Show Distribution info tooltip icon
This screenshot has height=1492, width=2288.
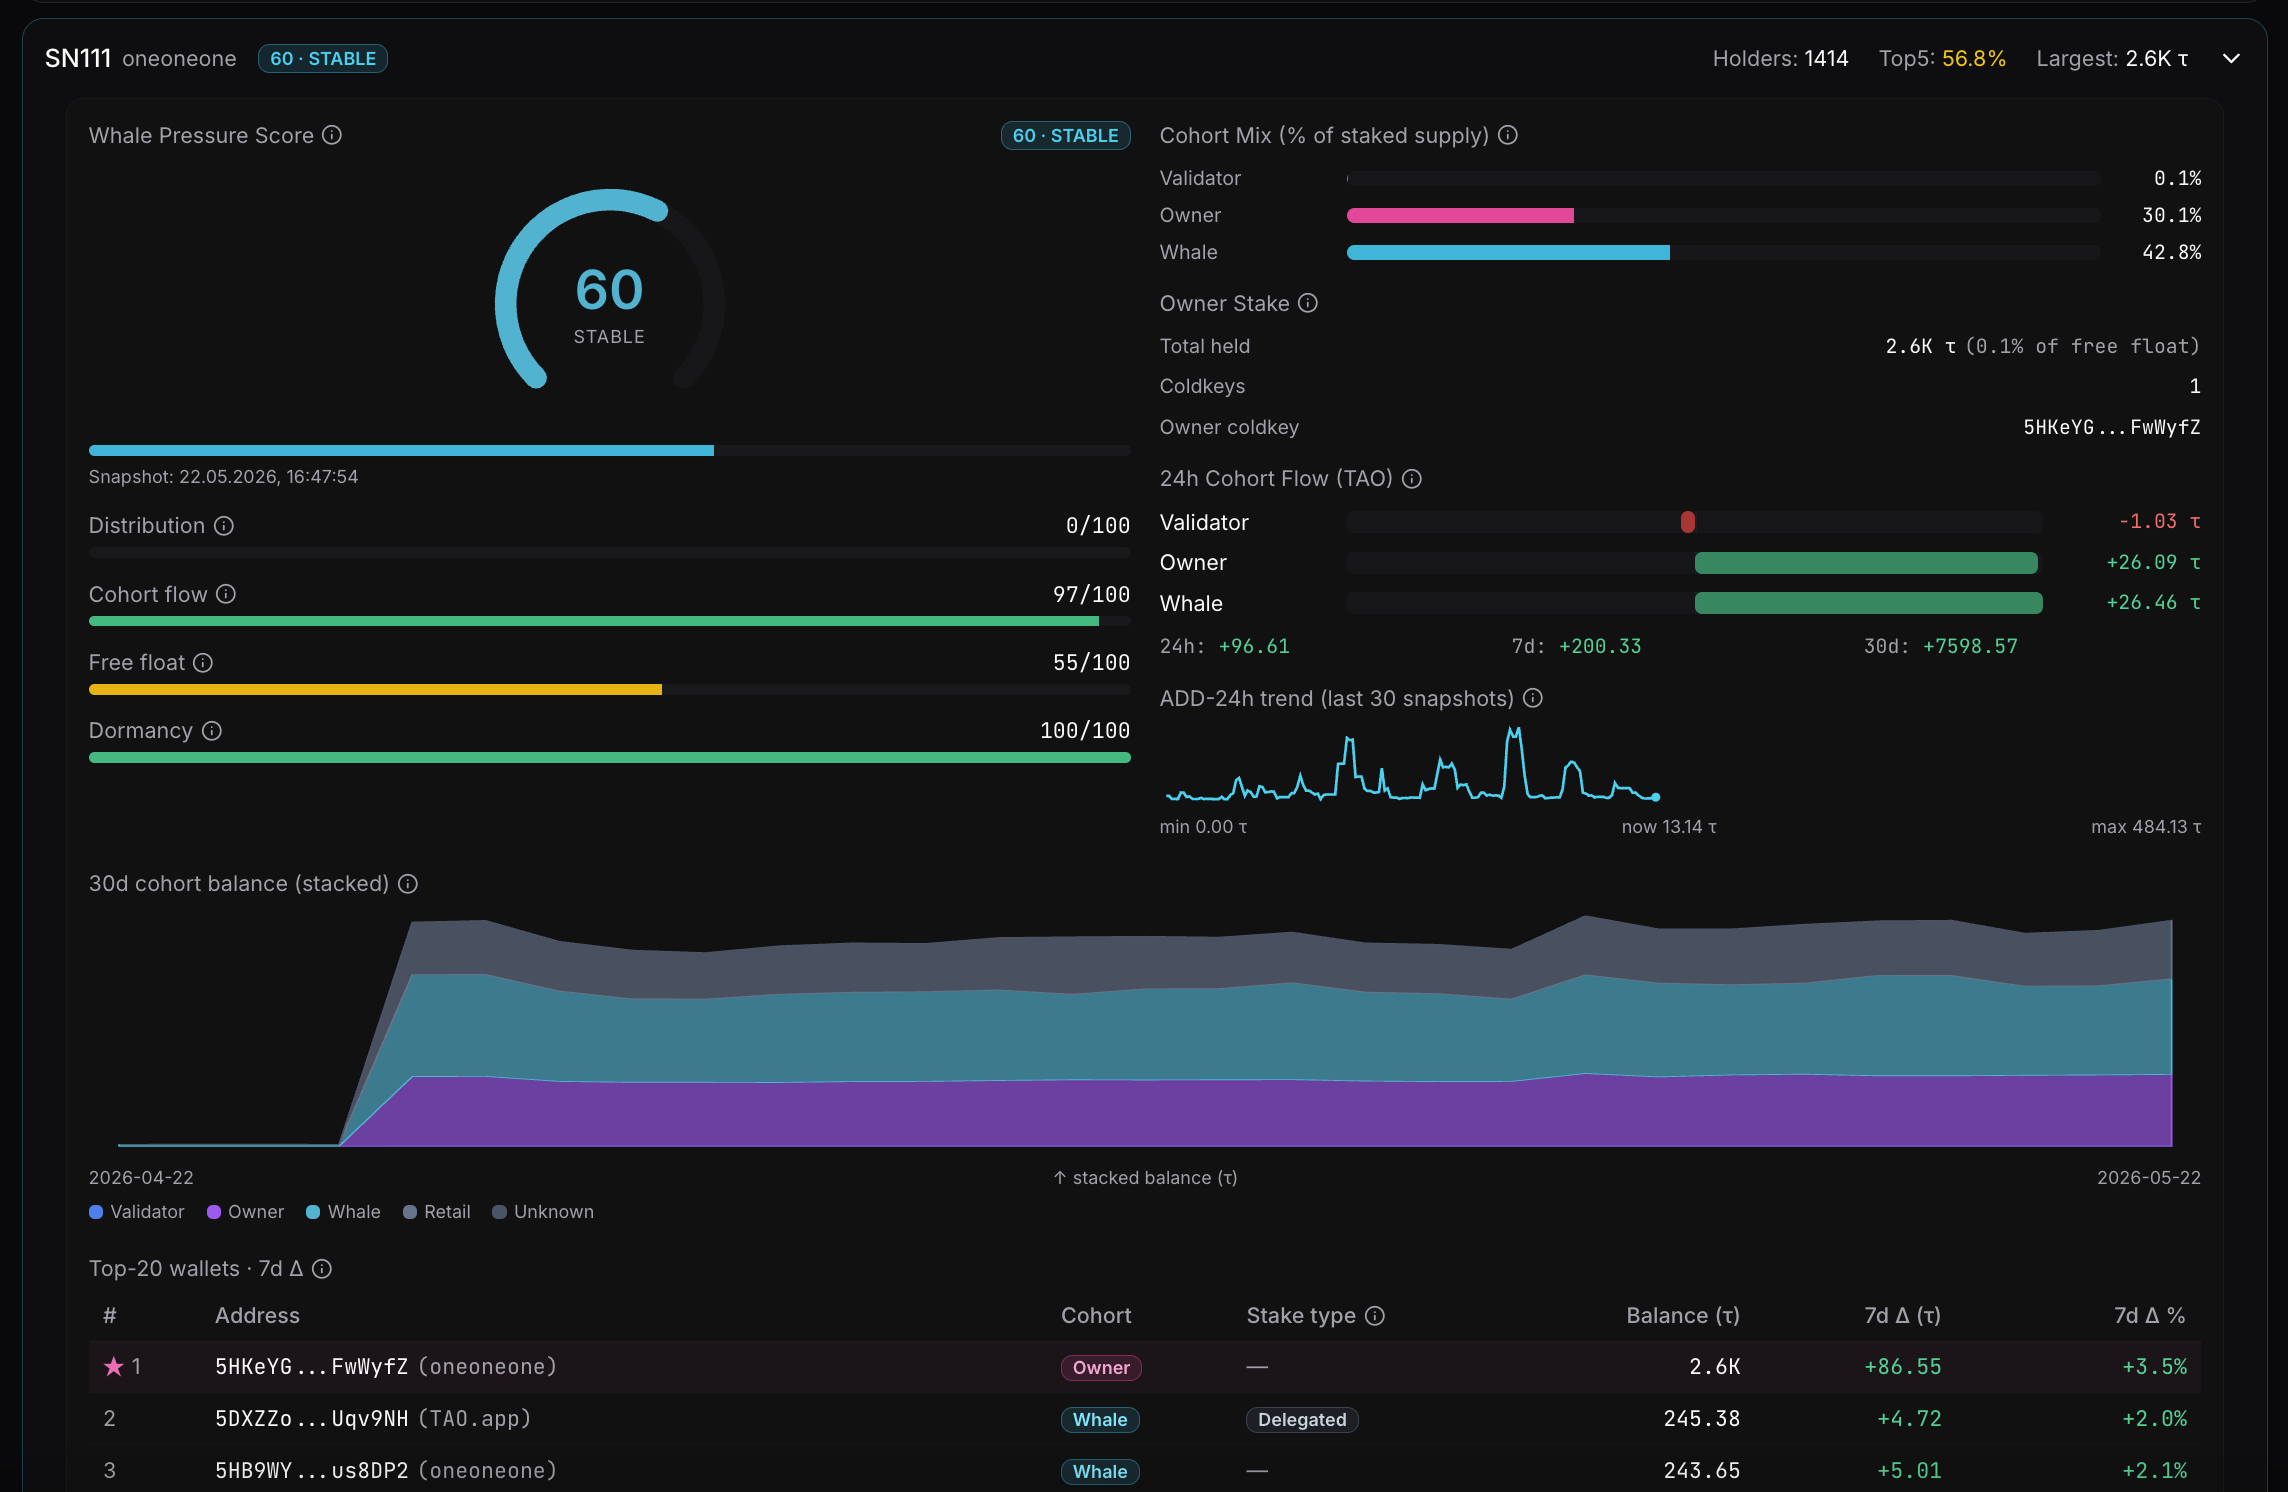pos(224,526)
